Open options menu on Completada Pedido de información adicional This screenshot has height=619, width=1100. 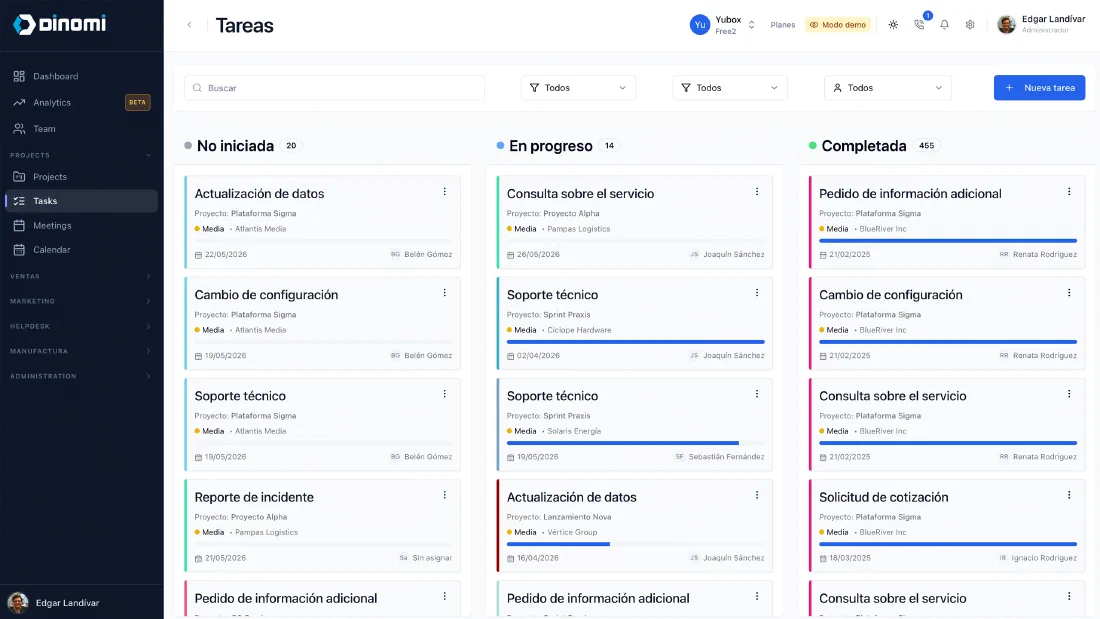pos(1069,192)
